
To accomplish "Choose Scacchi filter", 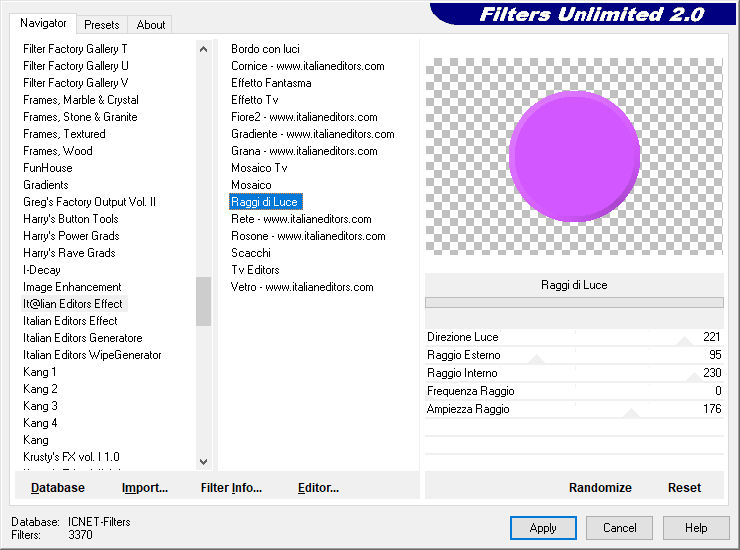I will point(251,253).
